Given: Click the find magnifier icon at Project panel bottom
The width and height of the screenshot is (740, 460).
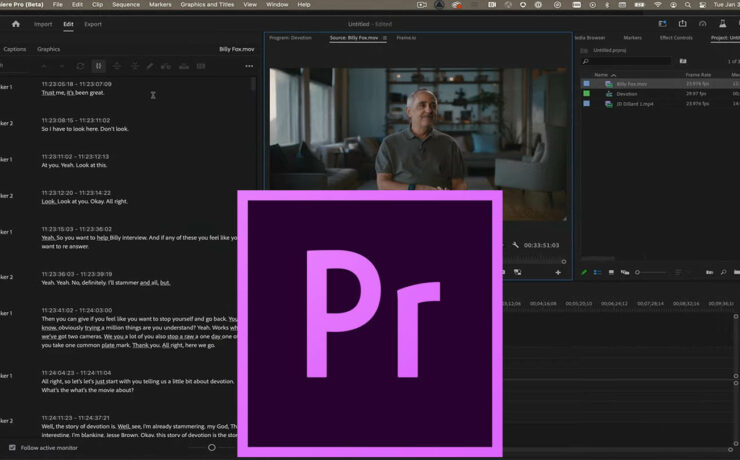Looking at the screenshot, I should [723, 272].
